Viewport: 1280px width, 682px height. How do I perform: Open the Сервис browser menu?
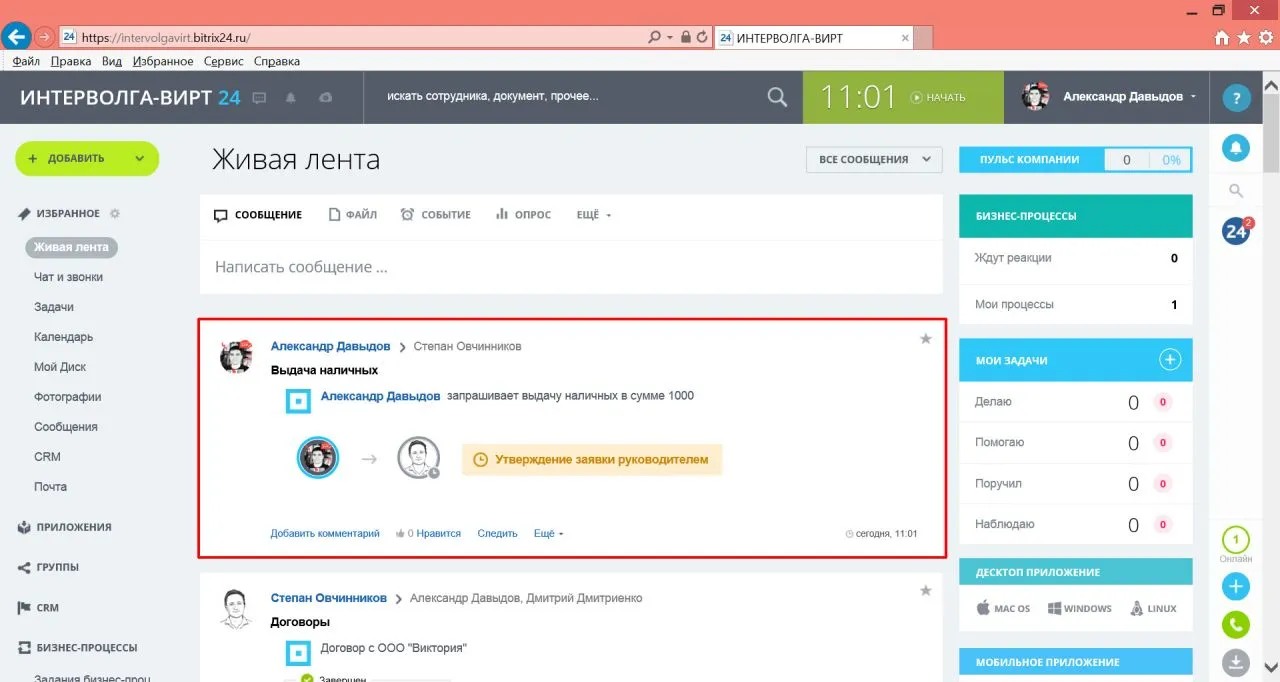click(x=223, y=61)
